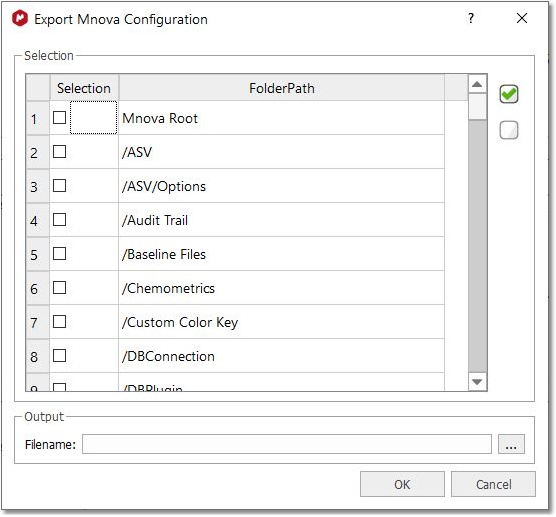Confirm the export with OK
Image resolution: width=556 pixels, height=517 pixels.
pos(402,484)
